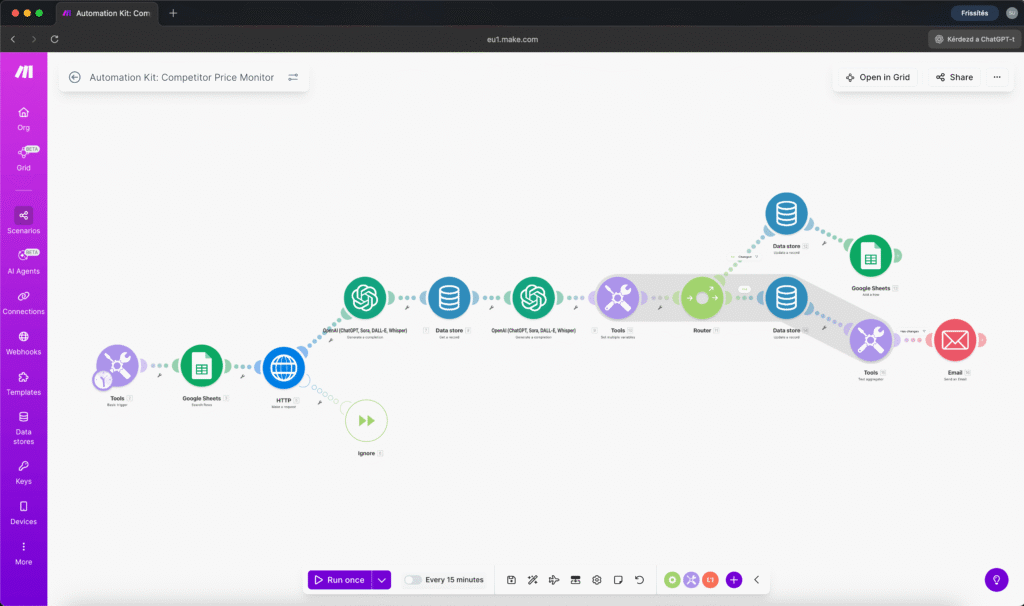Open the three-dot More menu near Share
Screen dimensions: 1024x606
point(997,76)
